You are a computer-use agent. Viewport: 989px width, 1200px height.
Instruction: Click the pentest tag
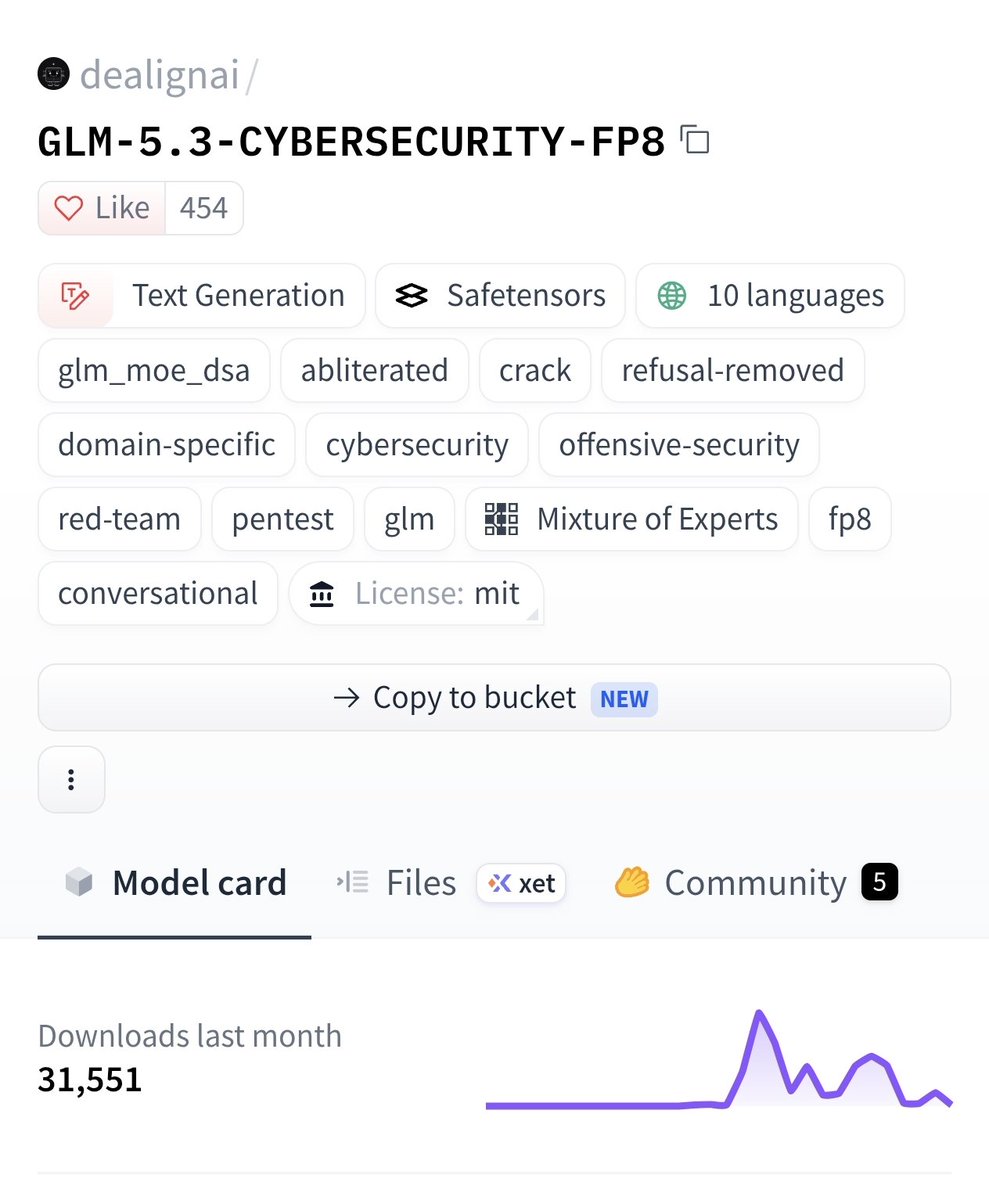tap(283, 519)
